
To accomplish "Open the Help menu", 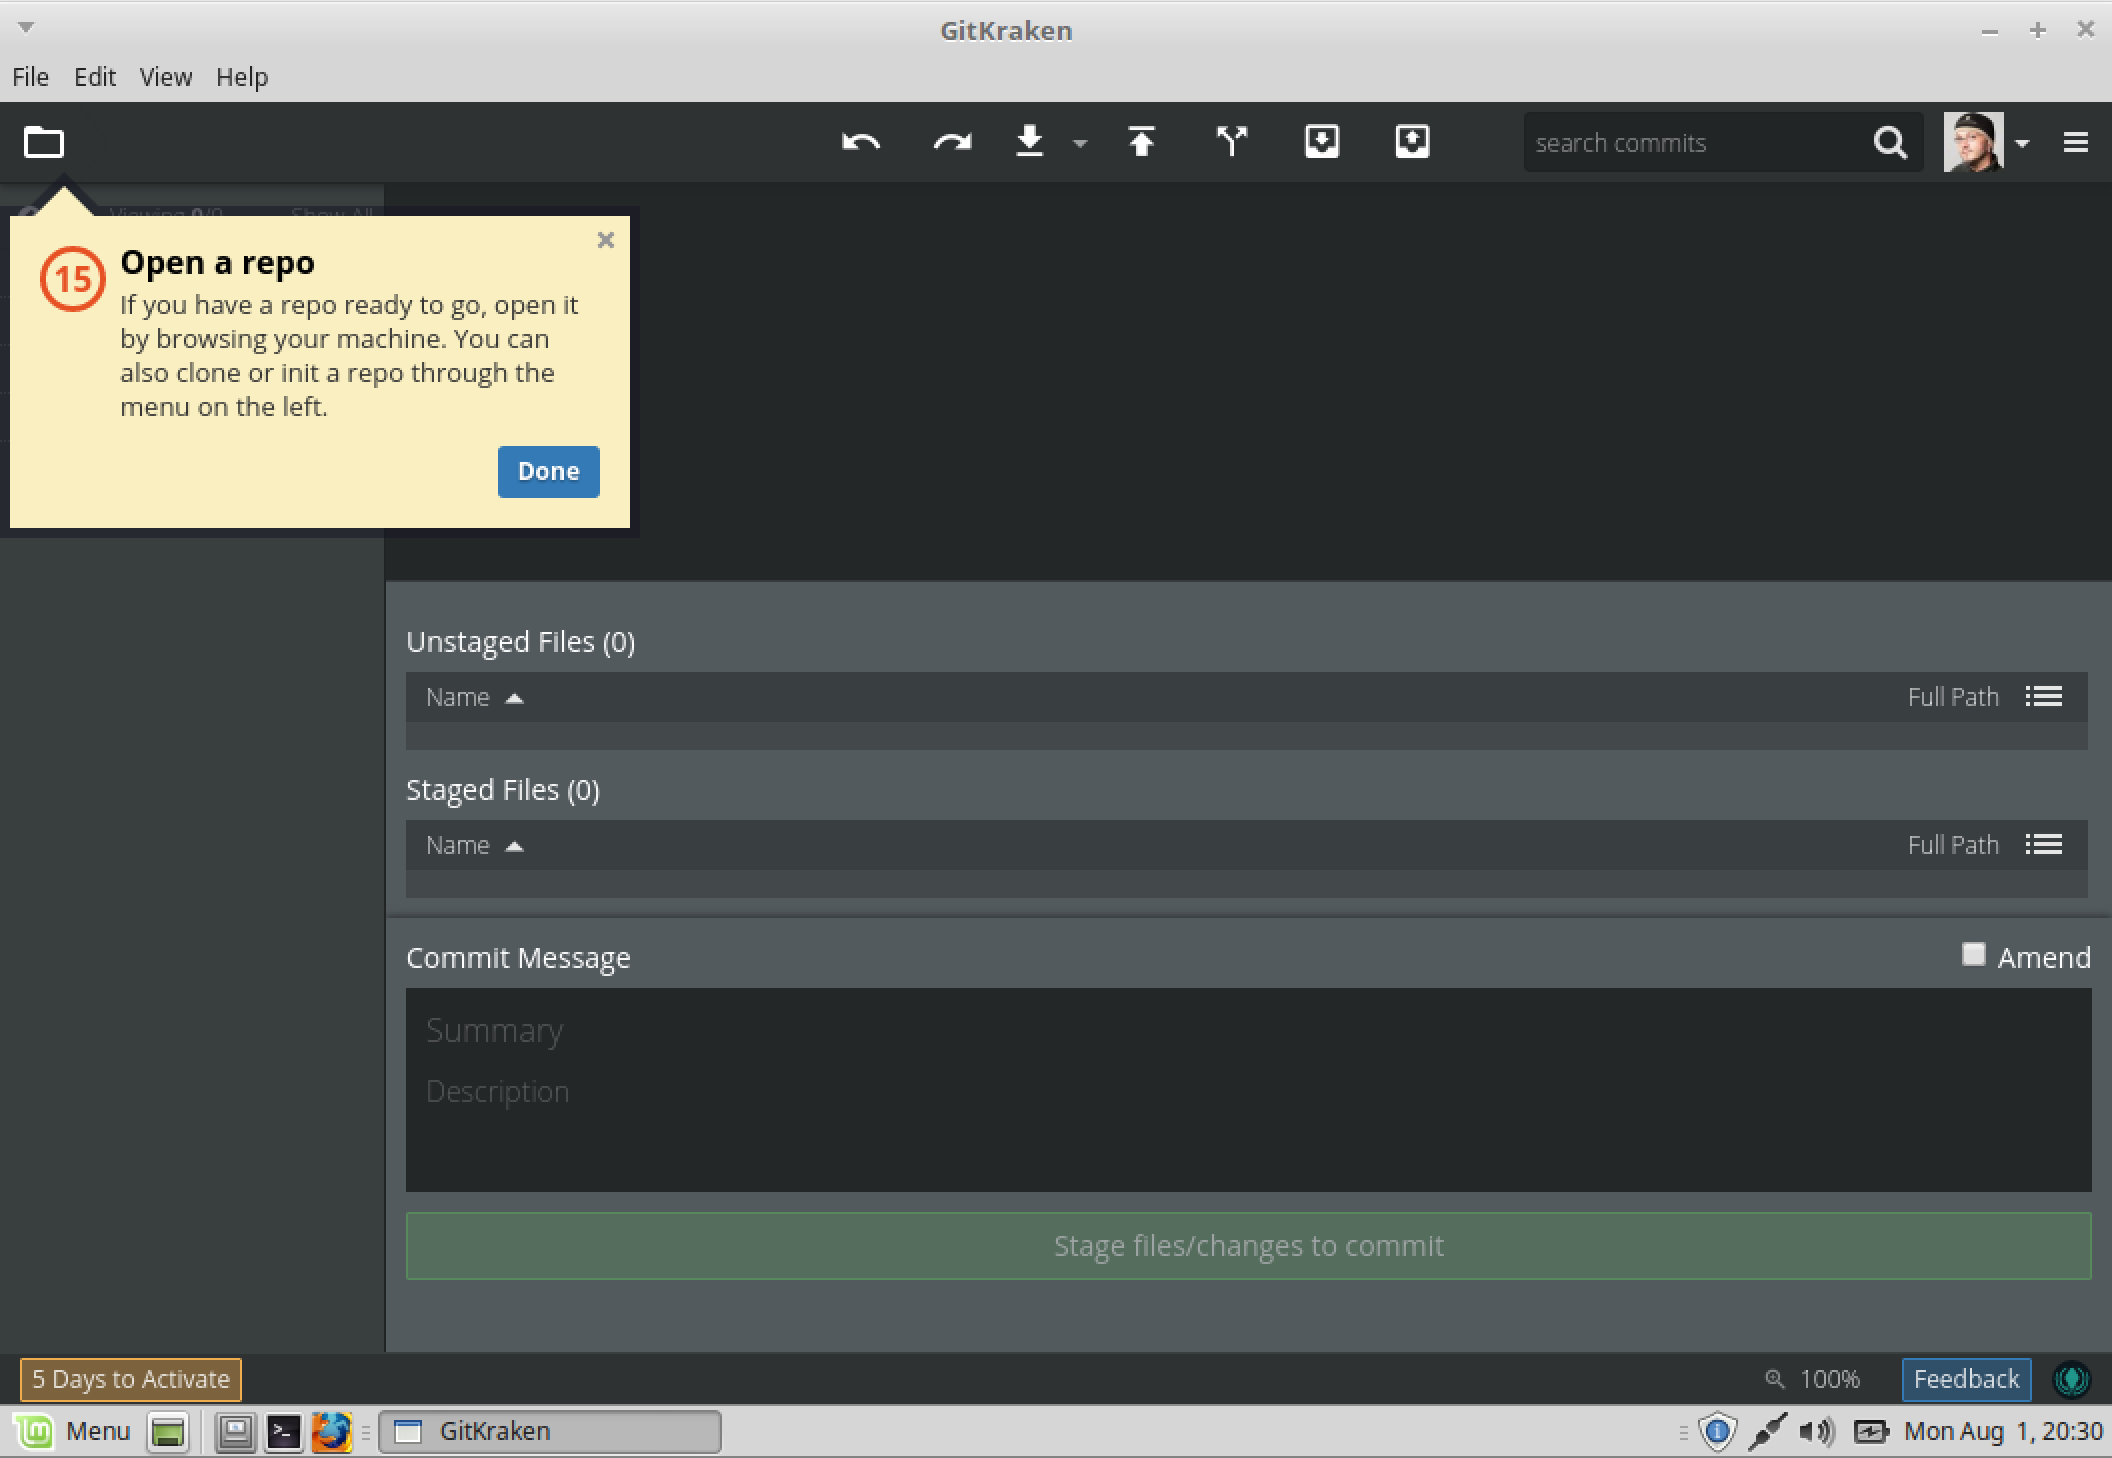I will click(242, 77).
